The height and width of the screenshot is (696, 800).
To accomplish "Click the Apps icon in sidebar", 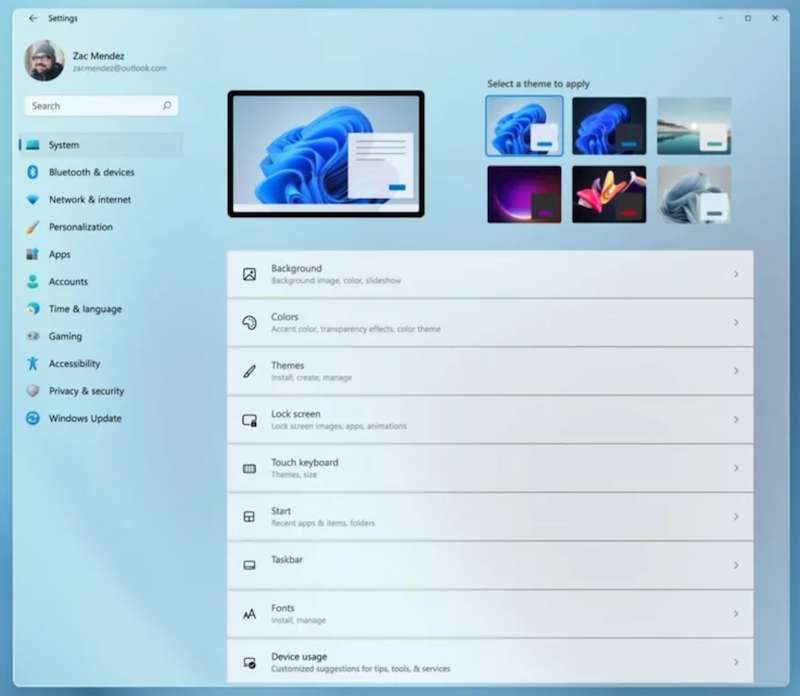I will point(33,254).
